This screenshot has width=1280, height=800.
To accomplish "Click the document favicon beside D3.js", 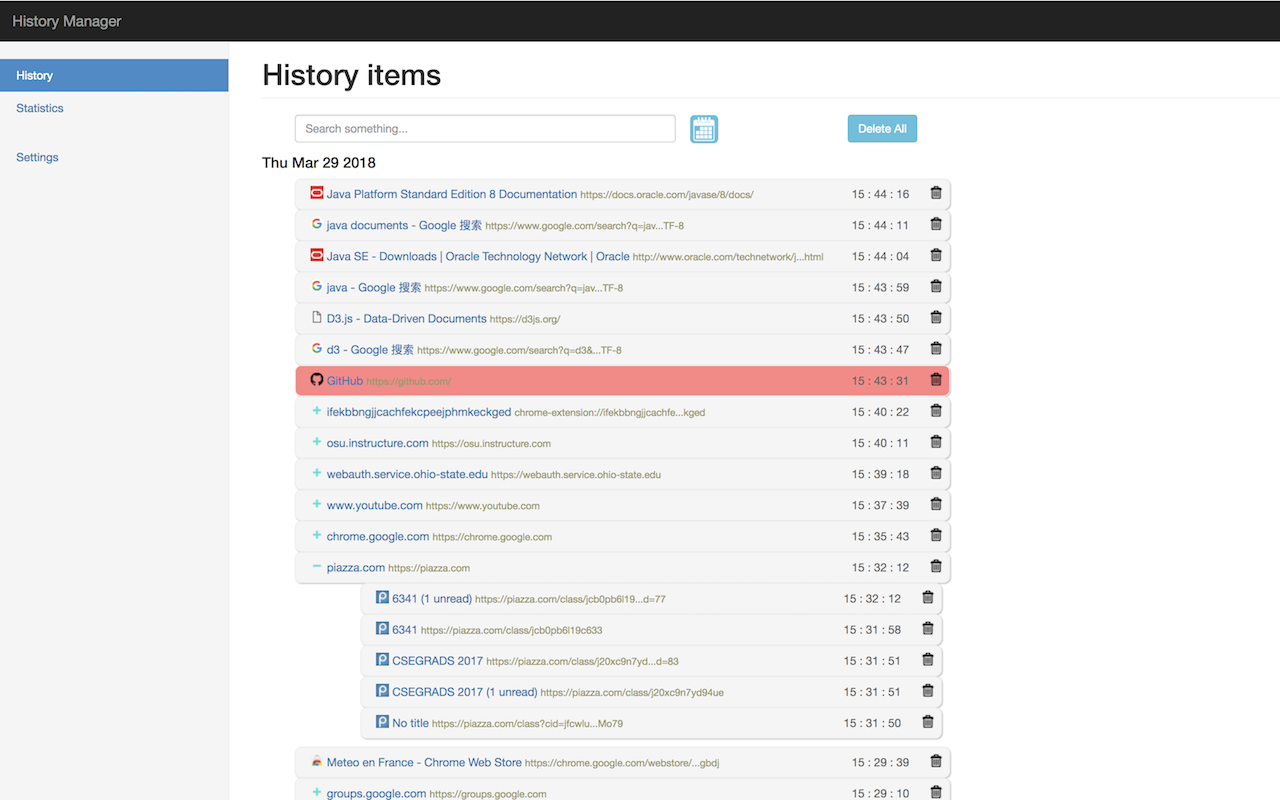I will point(317,318).
